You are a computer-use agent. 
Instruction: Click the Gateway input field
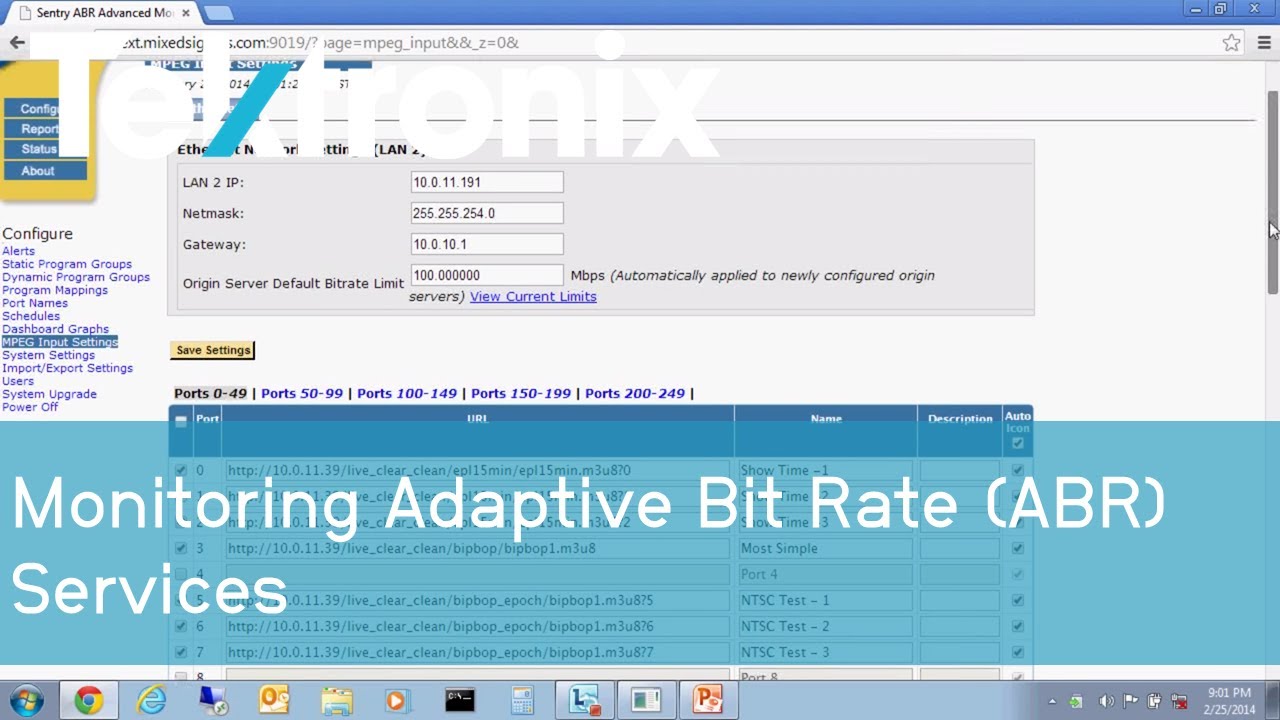[487, 244]
